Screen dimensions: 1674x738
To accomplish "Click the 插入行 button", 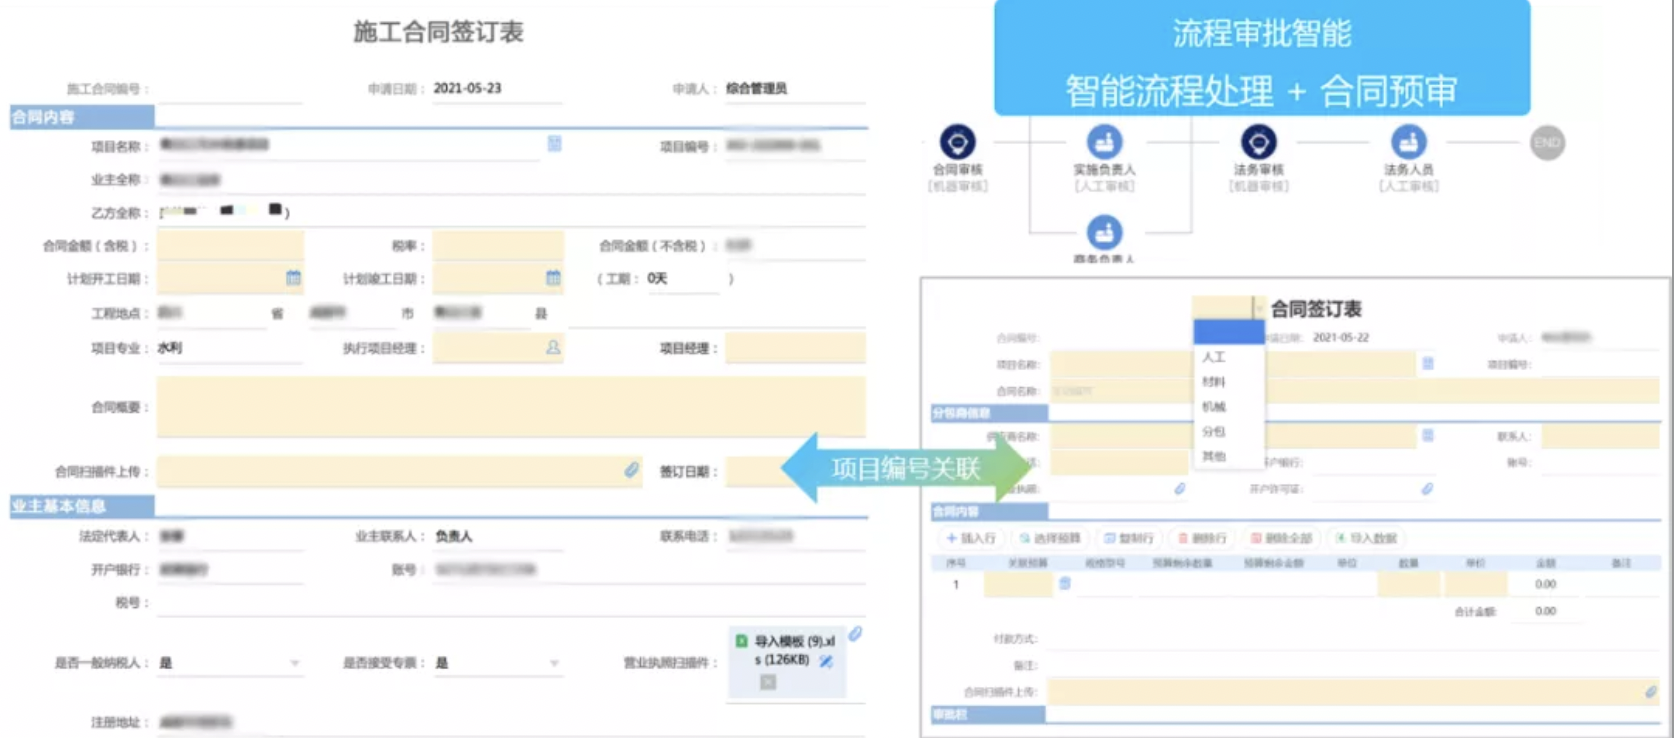I will (971, 538).
